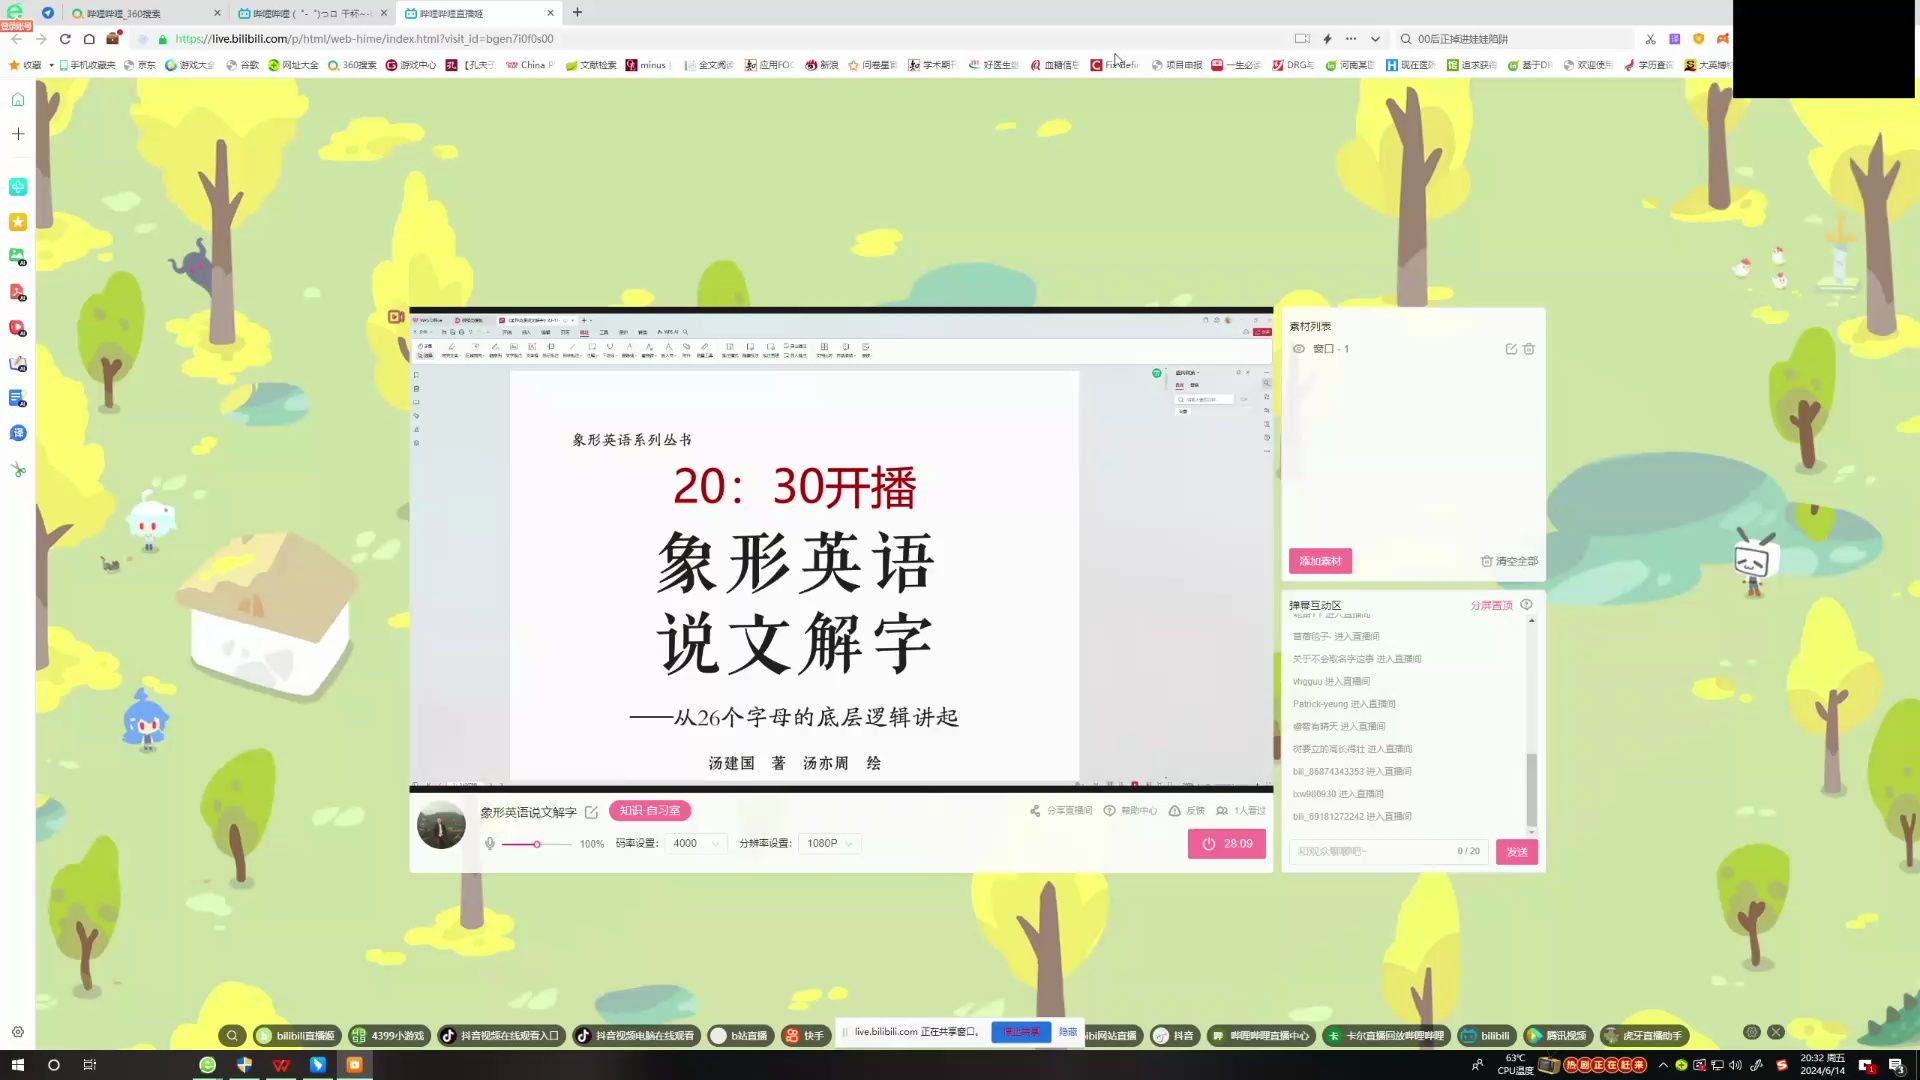Viewport: 1920px width, 1080px height.
Task: Open the 快手 shortcut
Action: click(805, 1036)
